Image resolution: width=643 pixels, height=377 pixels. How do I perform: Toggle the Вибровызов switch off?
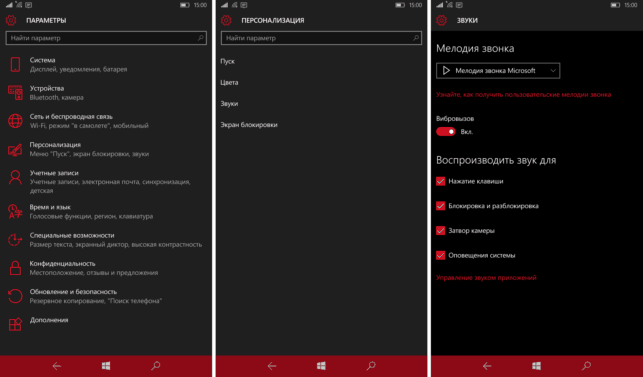coord(446,132)
